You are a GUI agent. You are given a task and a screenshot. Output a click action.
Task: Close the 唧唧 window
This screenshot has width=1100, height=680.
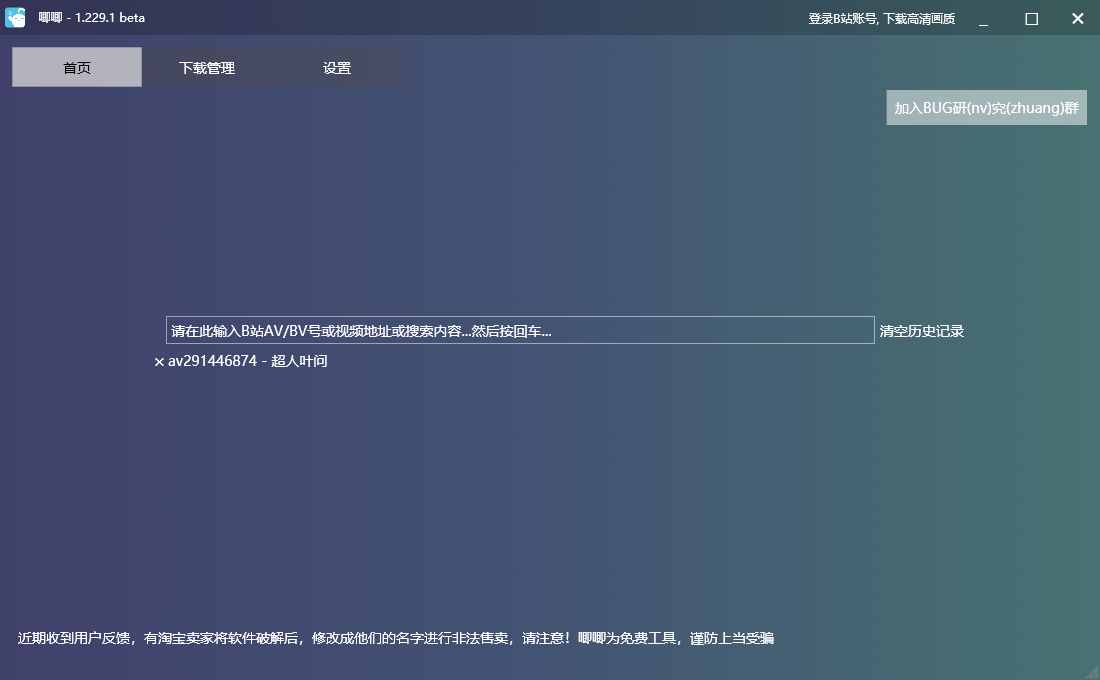pos(1078,19)
